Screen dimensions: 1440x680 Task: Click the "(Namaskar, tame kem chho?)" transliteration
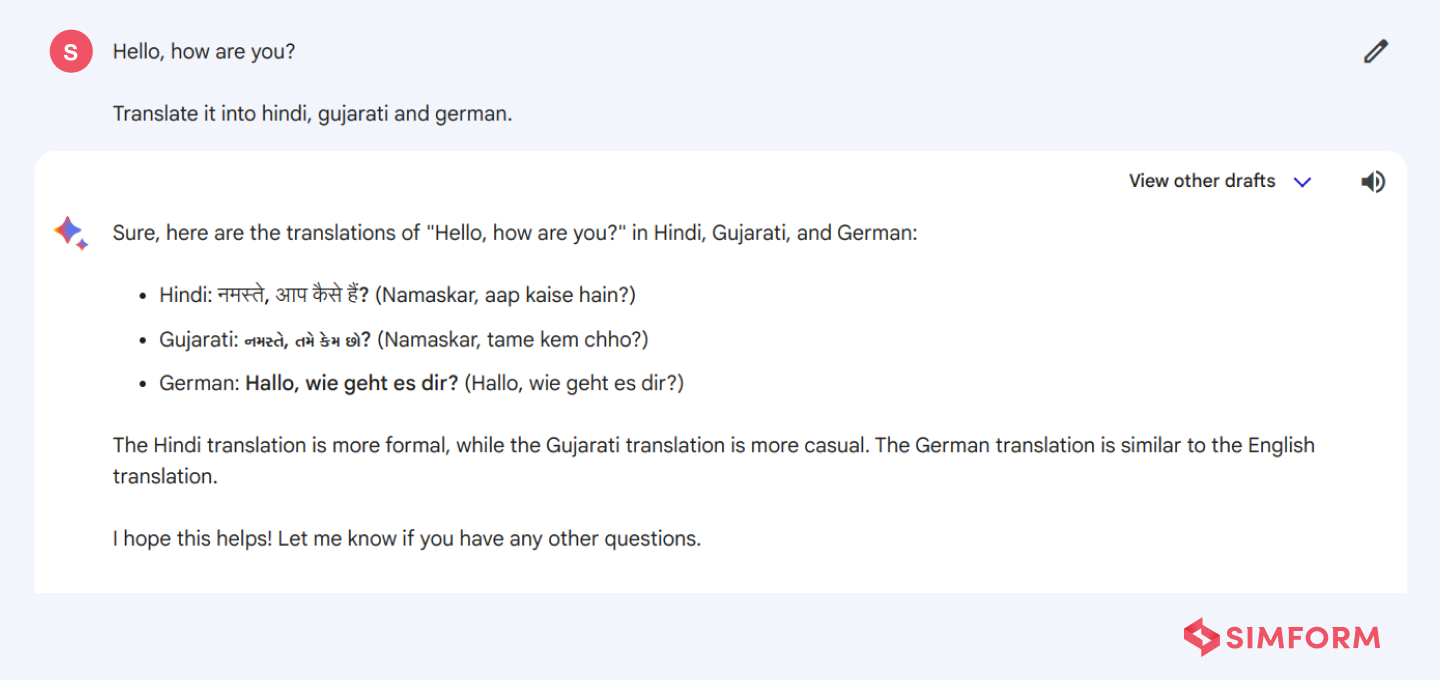coord(512,340)
